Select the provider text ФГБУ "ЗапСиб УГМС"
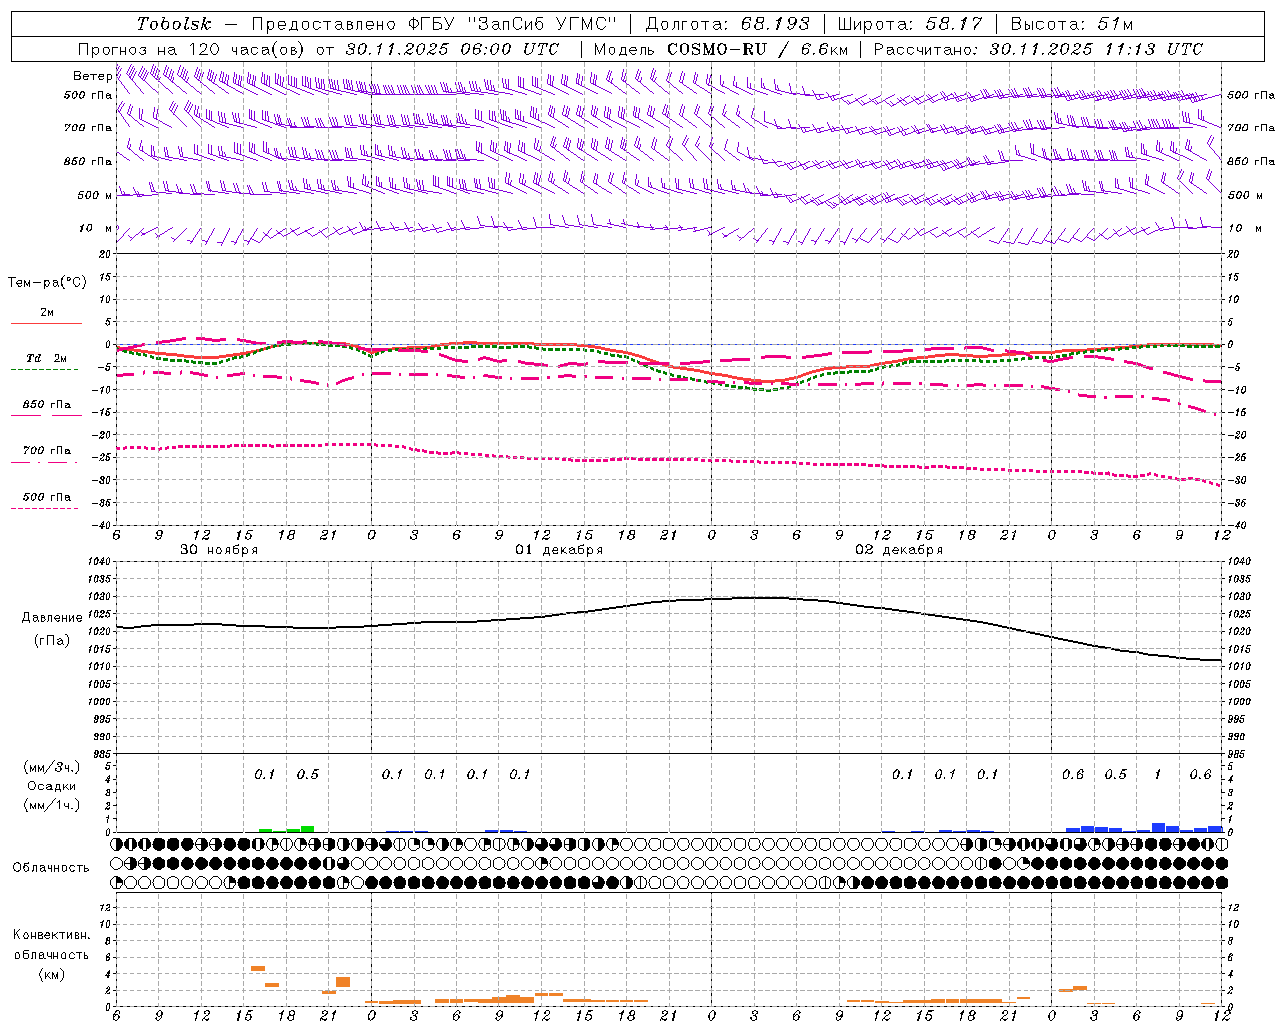The width and height of the screenshot is (1280, 1024). (513, 24)
